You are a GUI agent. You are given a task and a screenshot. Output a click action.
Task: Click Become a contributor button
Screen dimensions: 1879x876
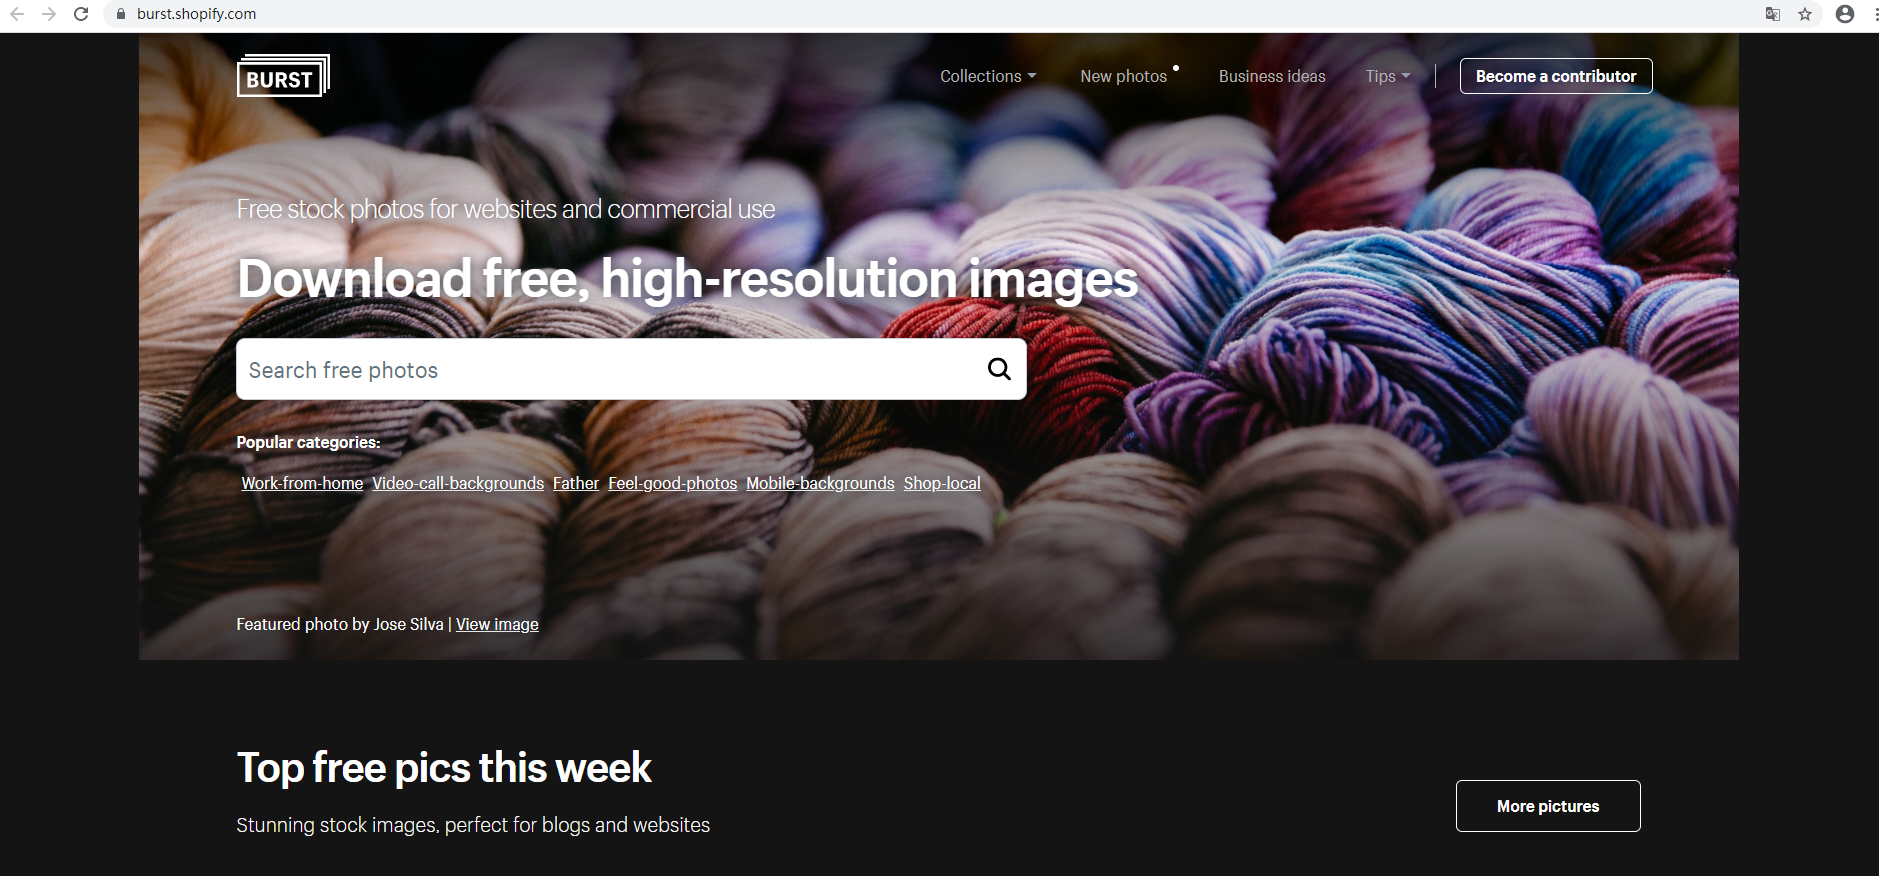coord(1556,76)
